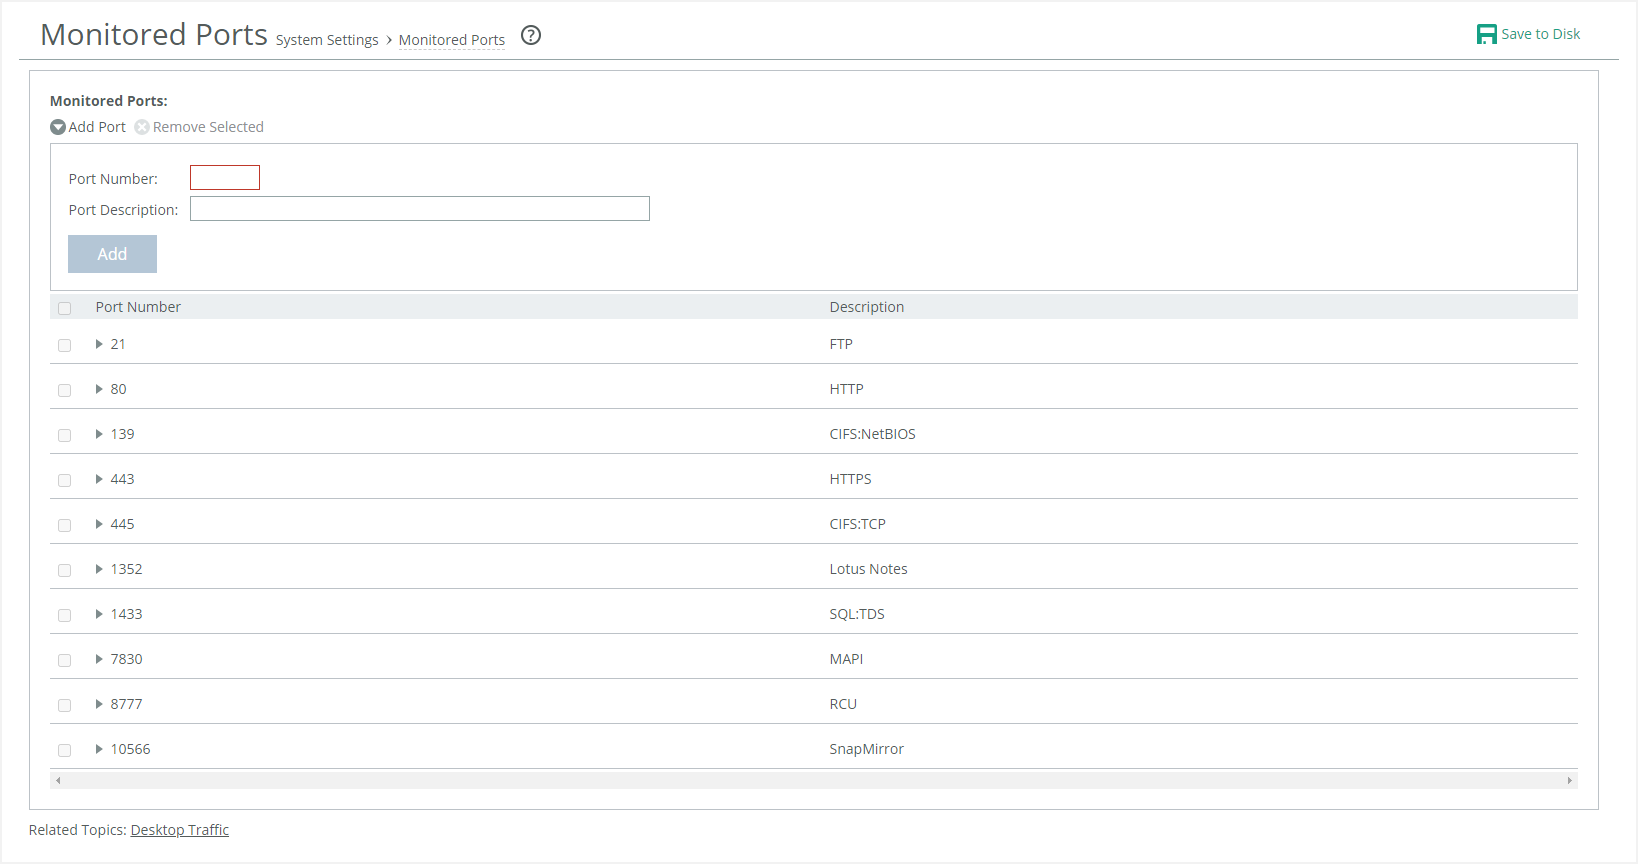The width and height of the screenshot is (1638, 864).
Task: Select the checkbox for port 443
Action: click(65, 480)
